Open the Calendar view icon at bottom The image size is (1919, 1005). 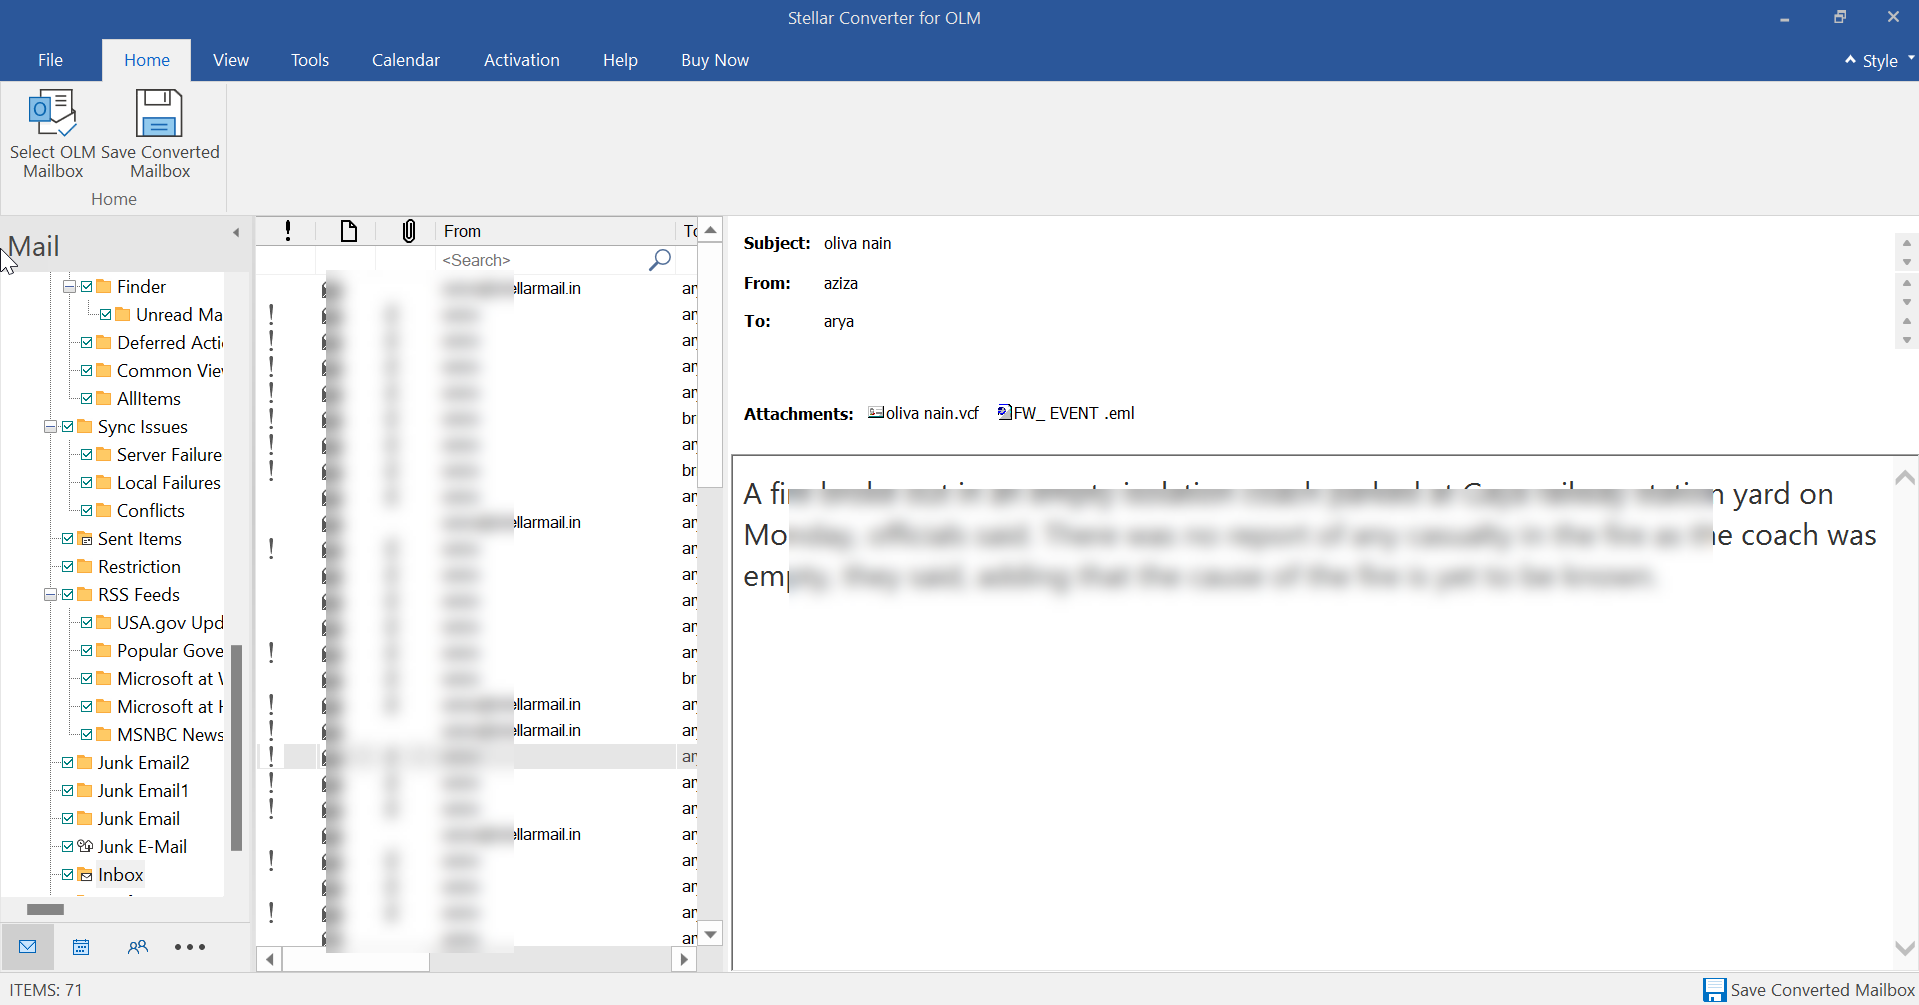(81, 947)
